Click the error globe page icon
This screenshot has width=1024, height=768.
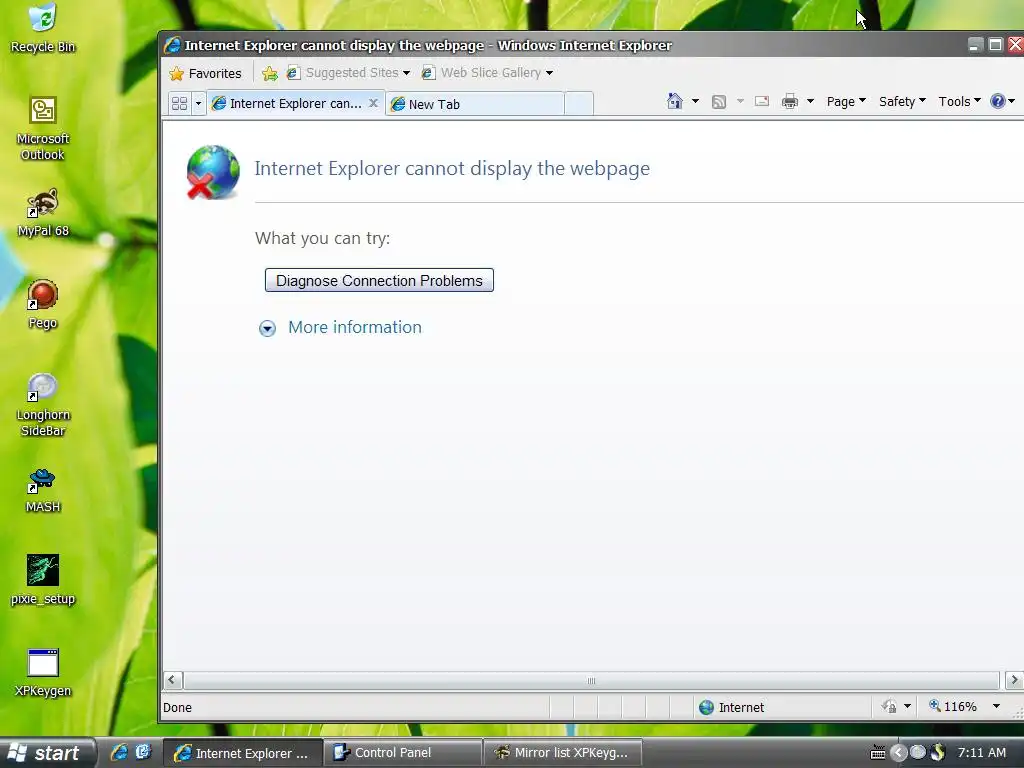212,172
